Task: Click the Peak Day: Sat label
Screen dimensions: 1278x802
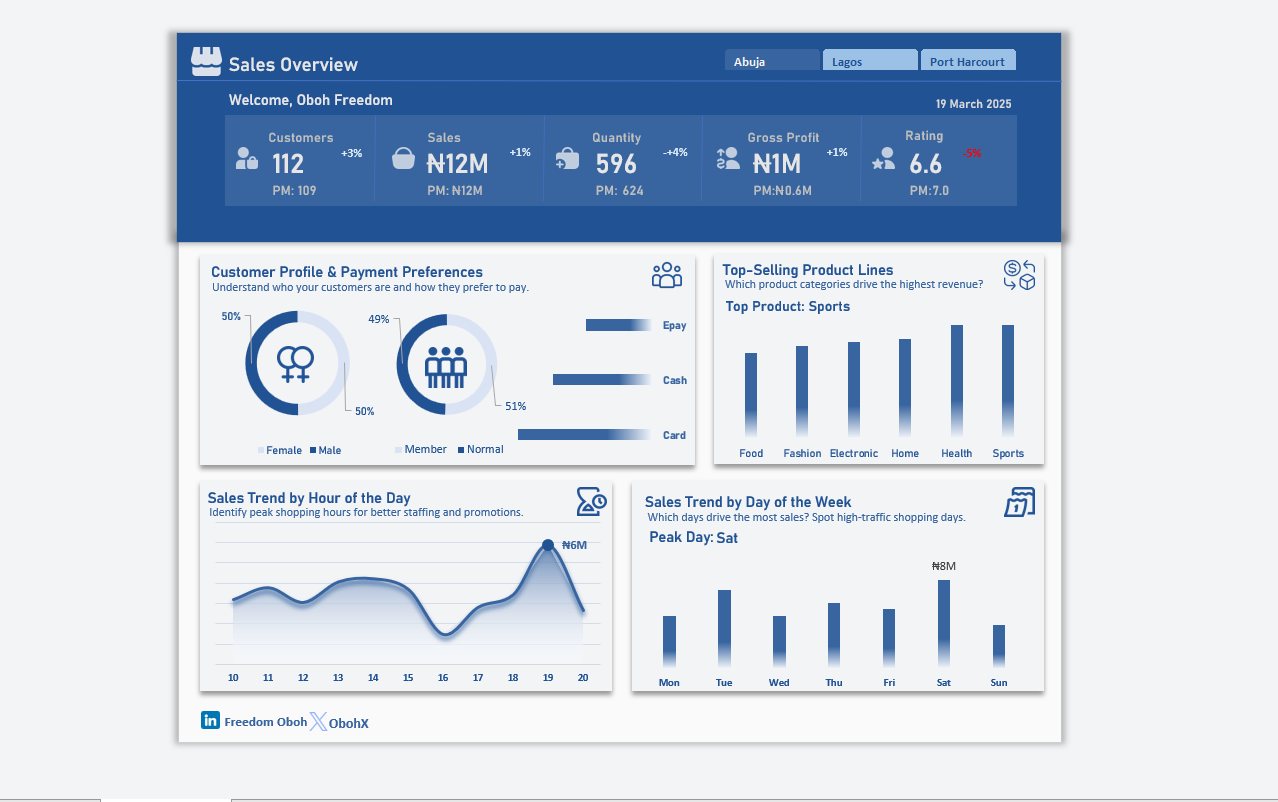Action: coord(694,538)
